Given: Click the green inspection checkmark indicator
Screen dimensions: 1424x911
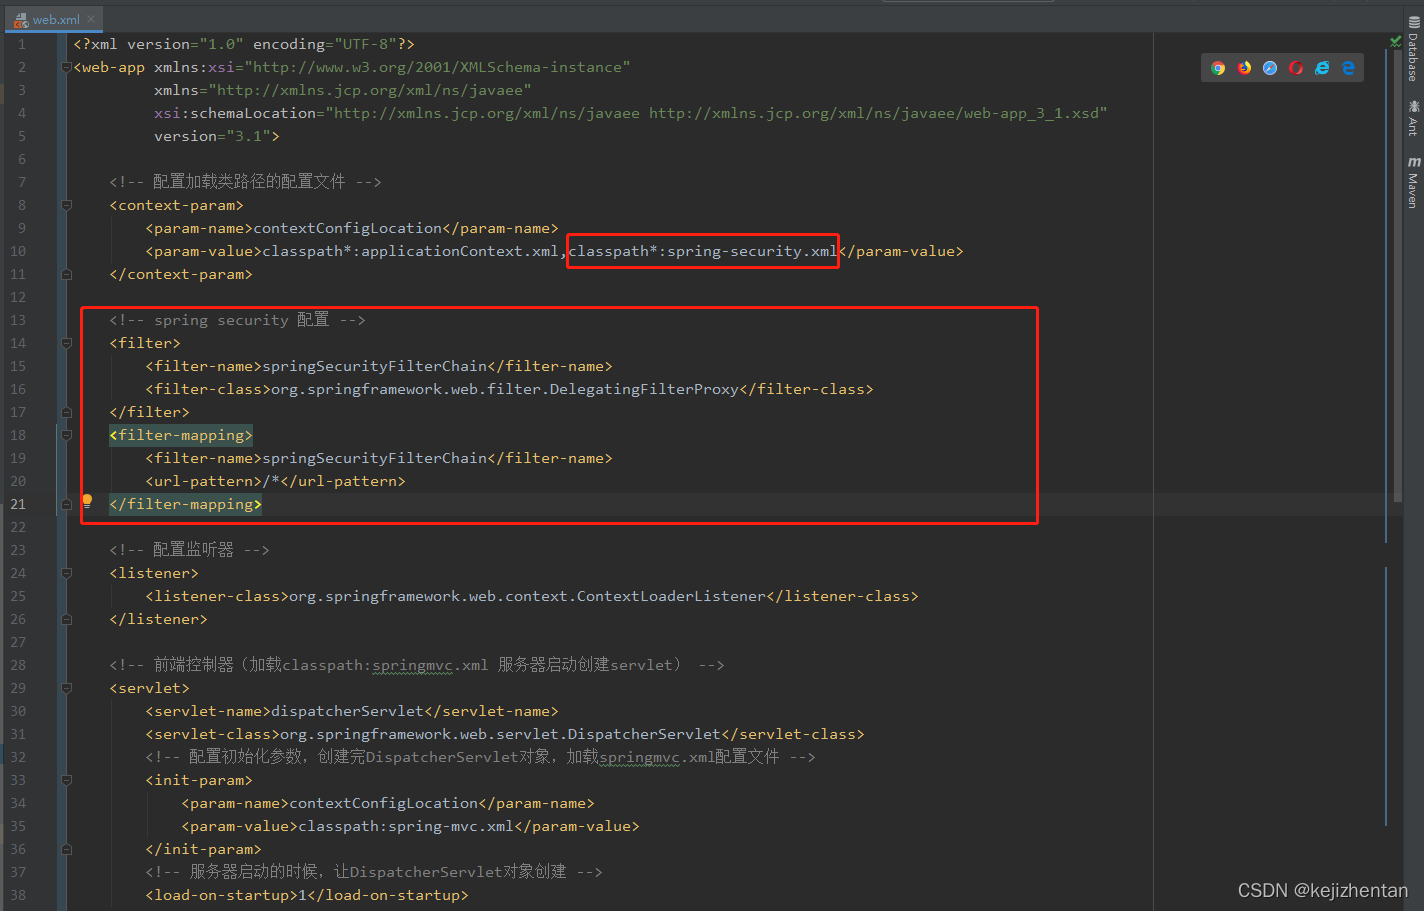Looking at the screenshot, I should [1395, 41].
